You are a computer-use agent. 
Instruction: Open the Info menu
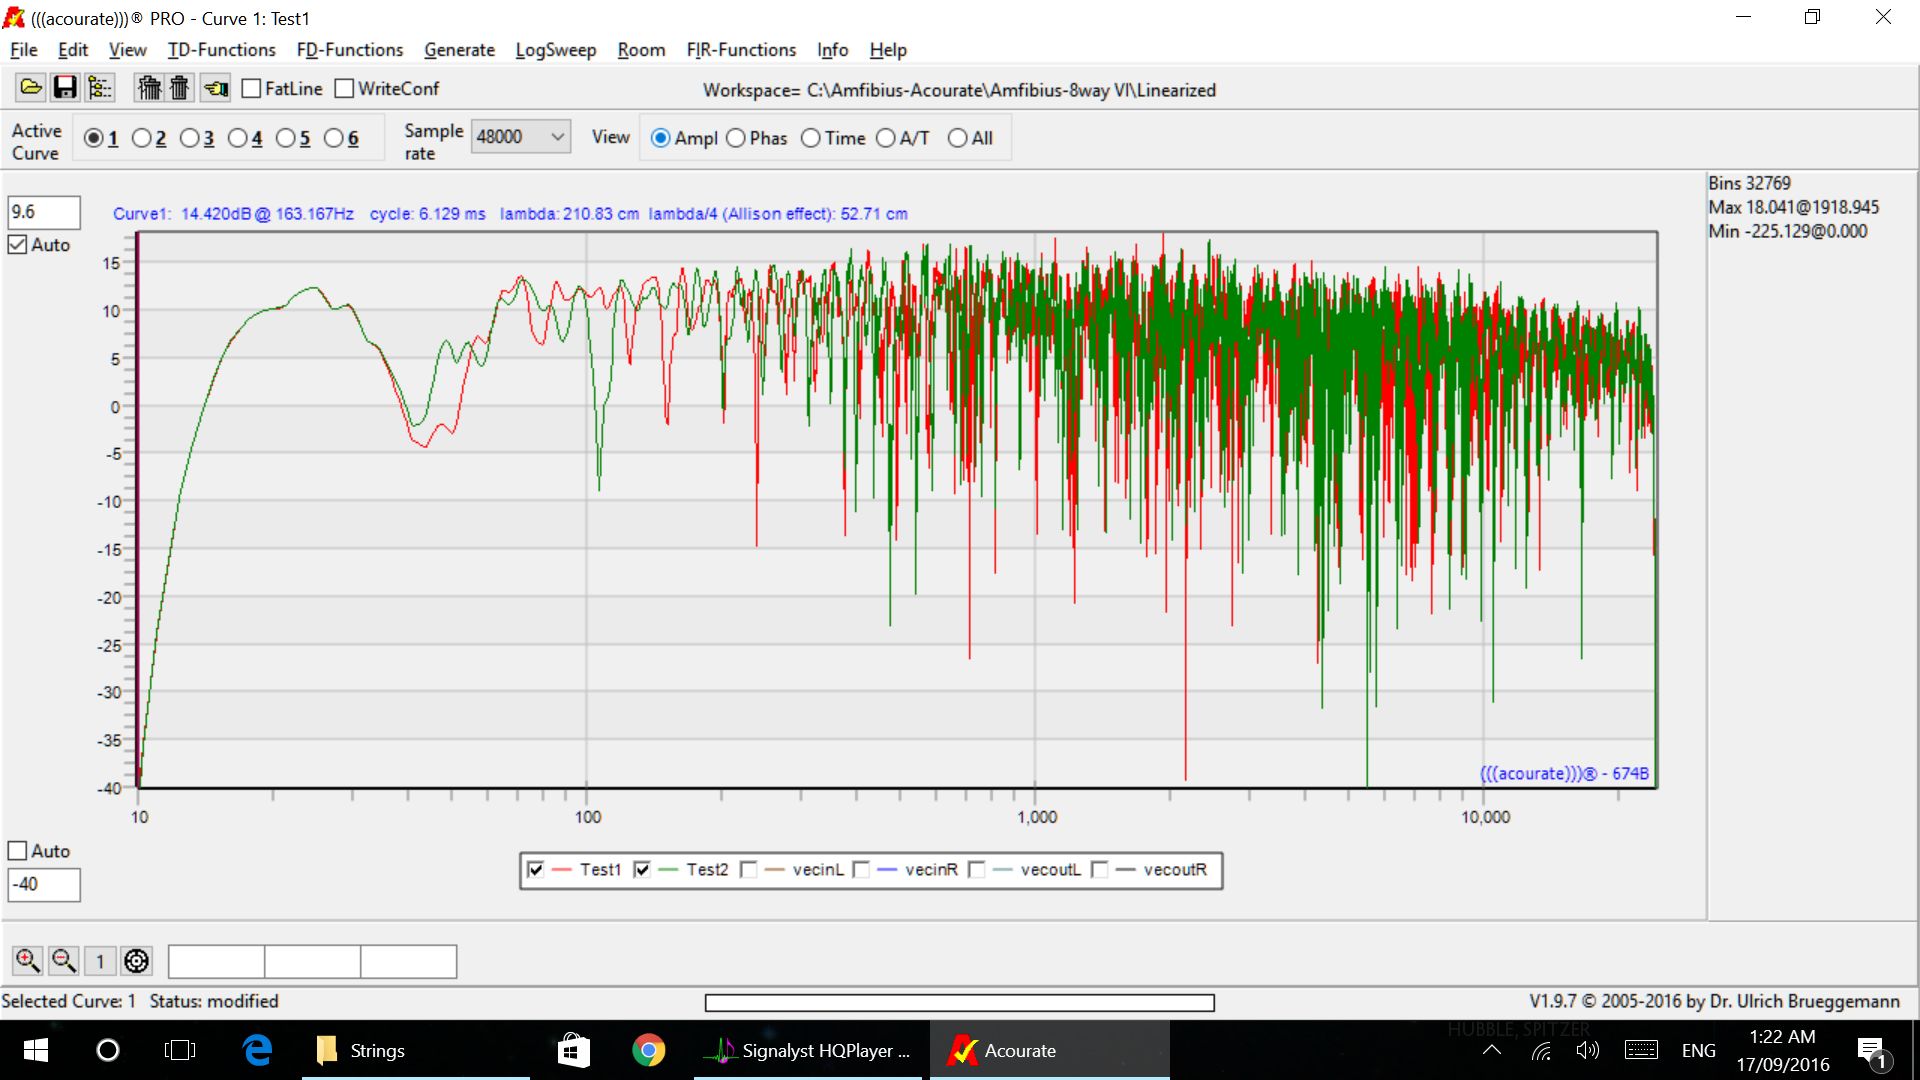(833, 50)
